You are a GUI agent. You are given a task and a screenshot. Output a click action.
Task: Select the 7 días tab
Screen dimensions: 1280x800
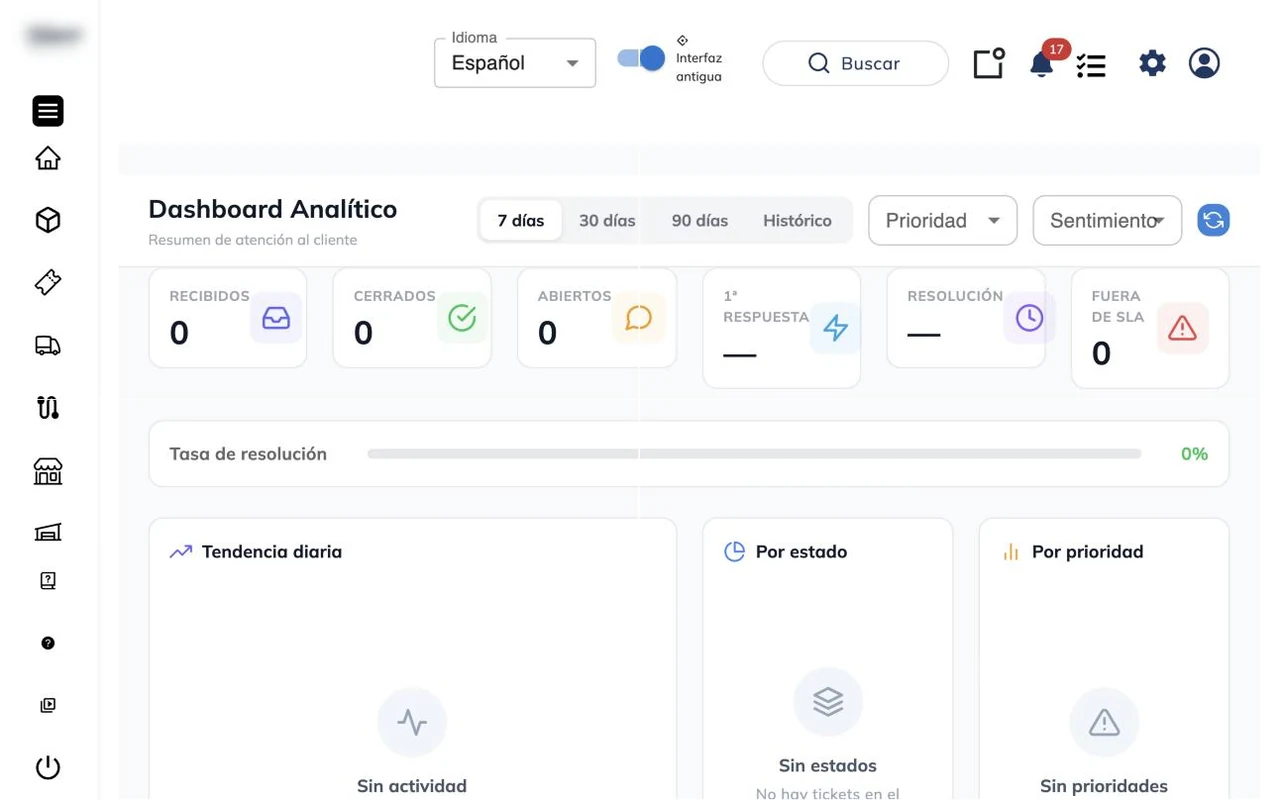coord(521,220)
